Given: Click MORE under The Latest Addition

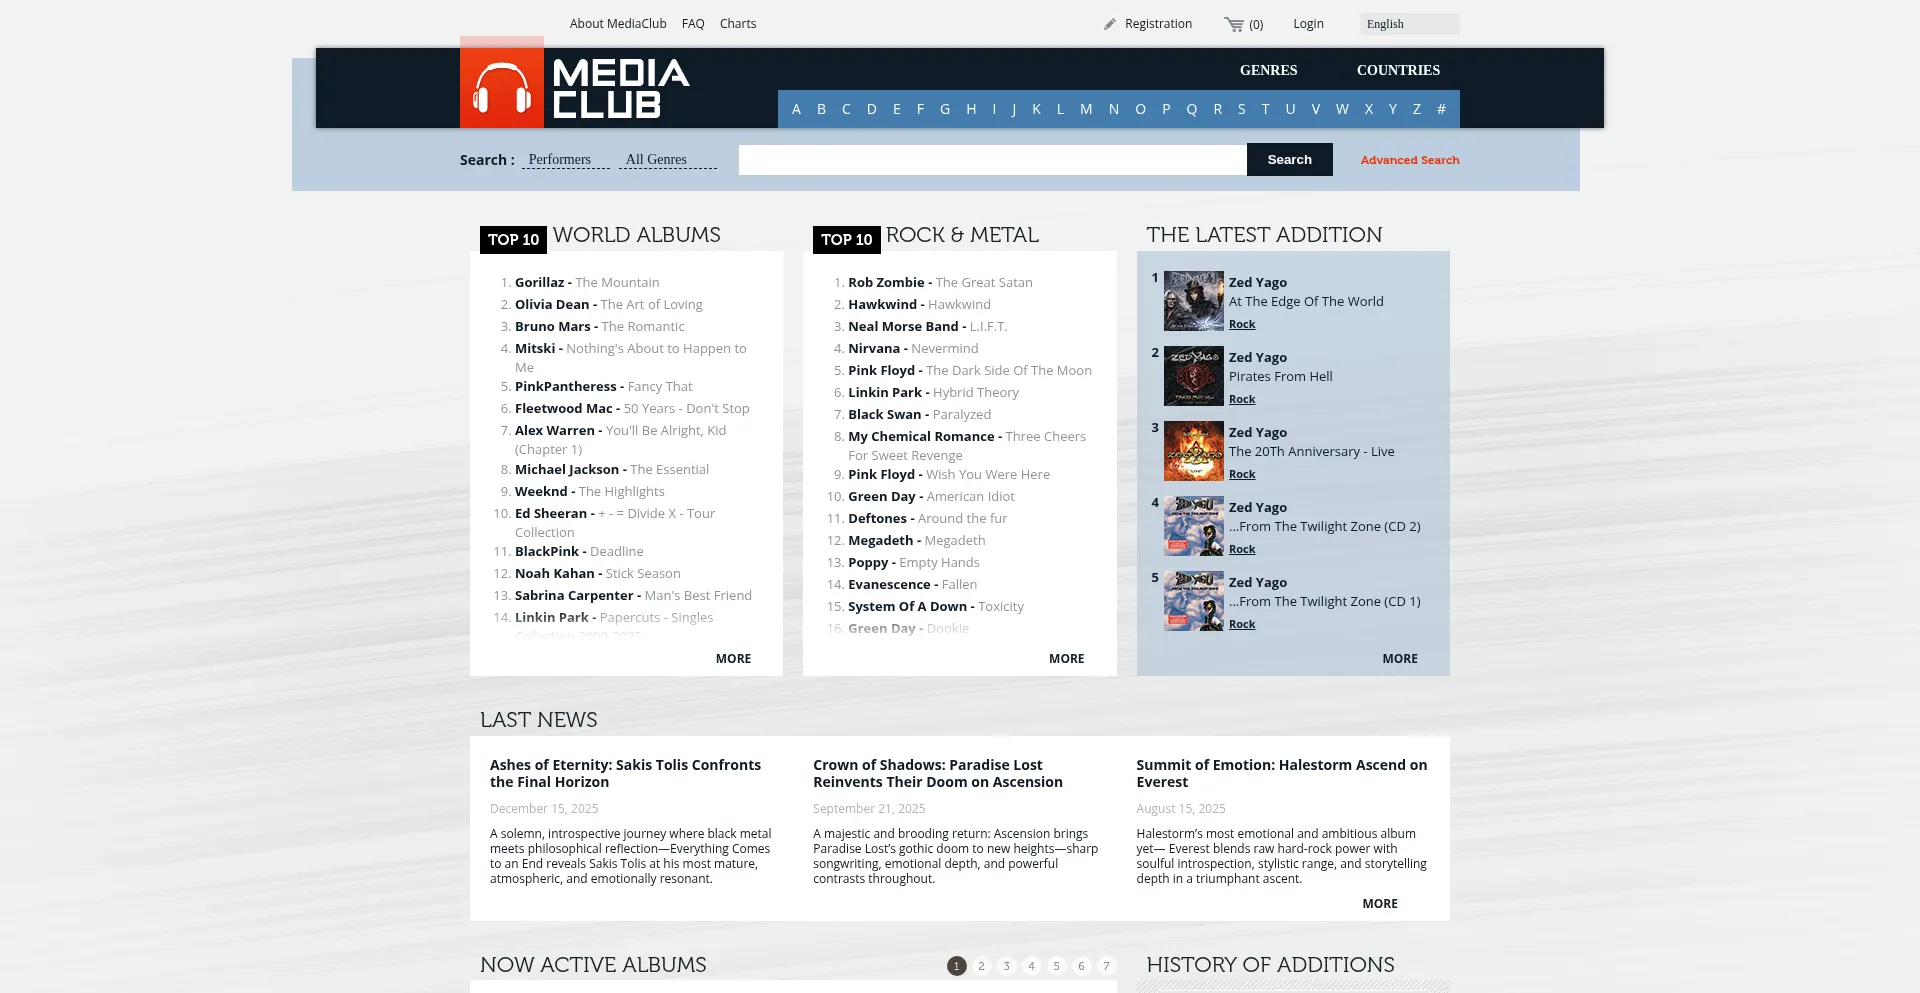Looking at the screenshot, I should click(1400, 659).
